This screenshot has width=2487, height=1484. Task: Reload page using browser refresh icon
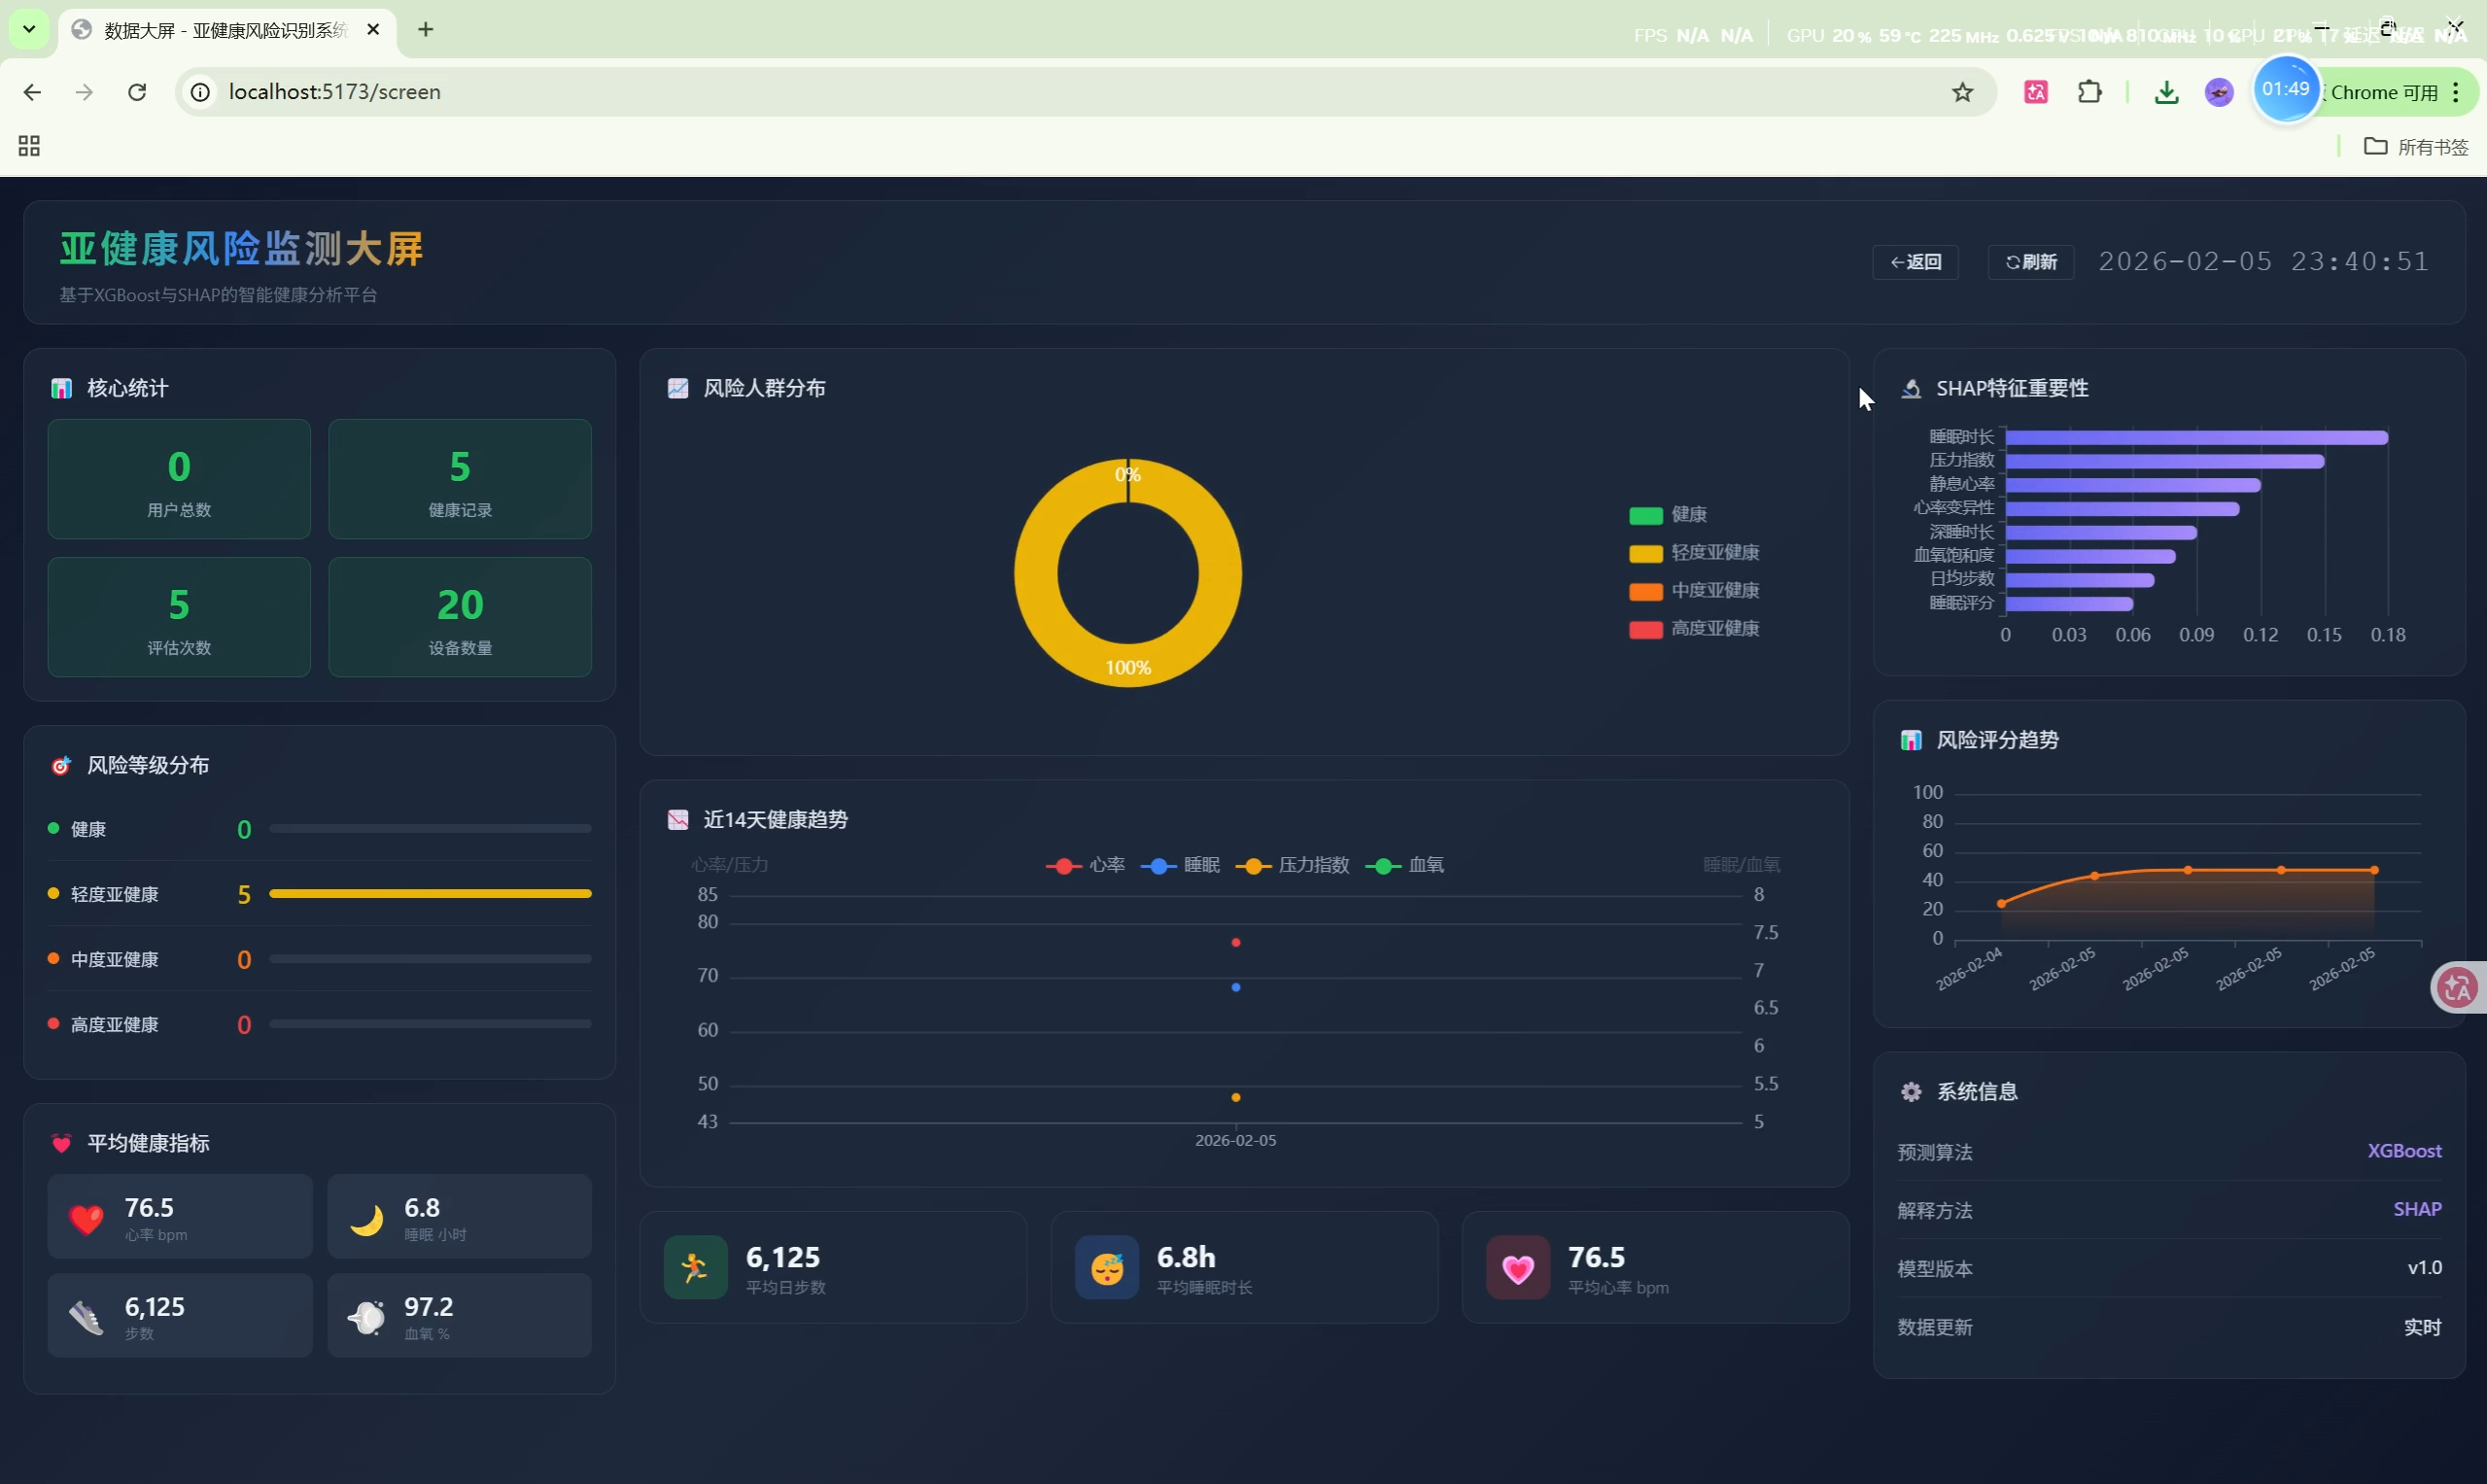click(x=137, y=92)
